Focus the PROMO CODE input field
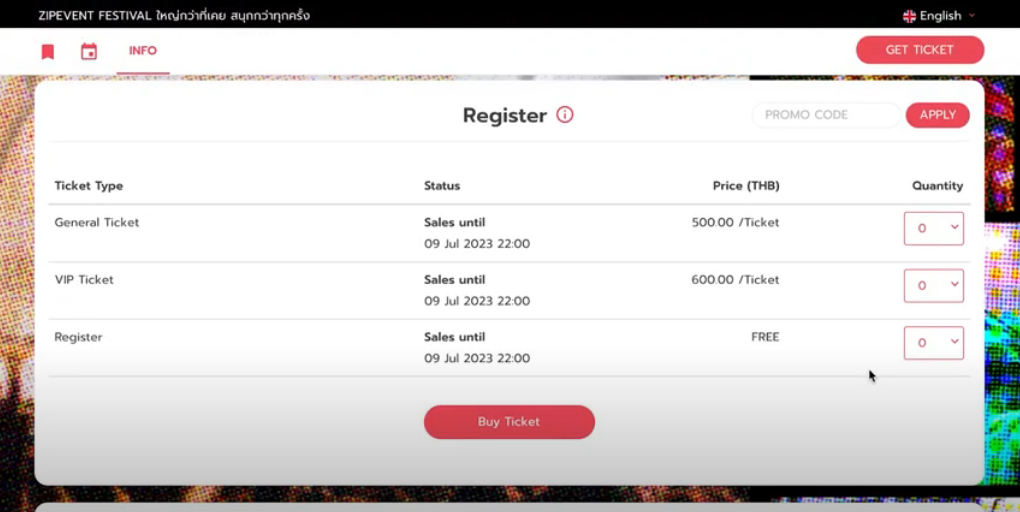 coord(825,115)
